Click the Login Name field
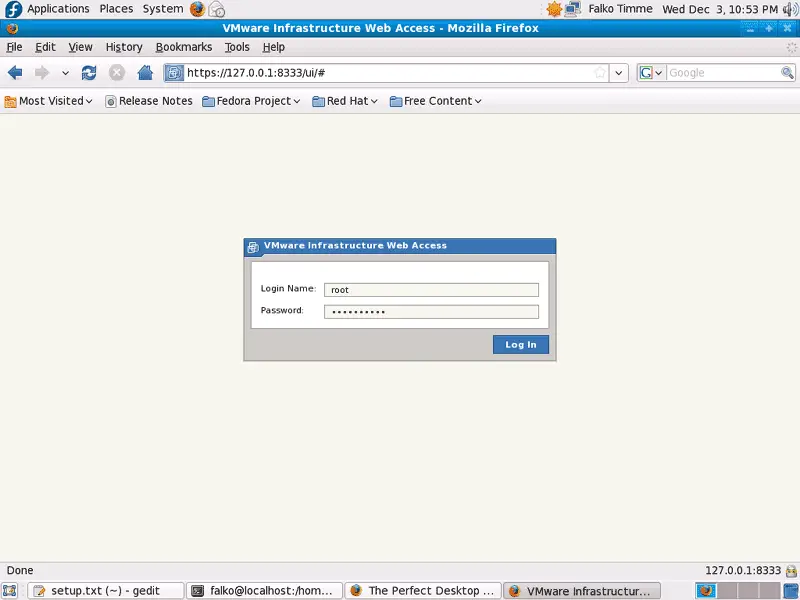This screenshot has width=800, height=600. 431,290
